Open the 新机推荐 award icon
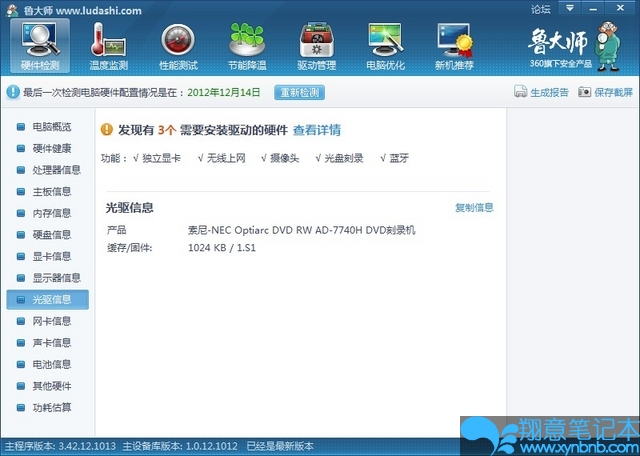The height and width of the screenshot is (456, 640). click(x=454, y=46)
